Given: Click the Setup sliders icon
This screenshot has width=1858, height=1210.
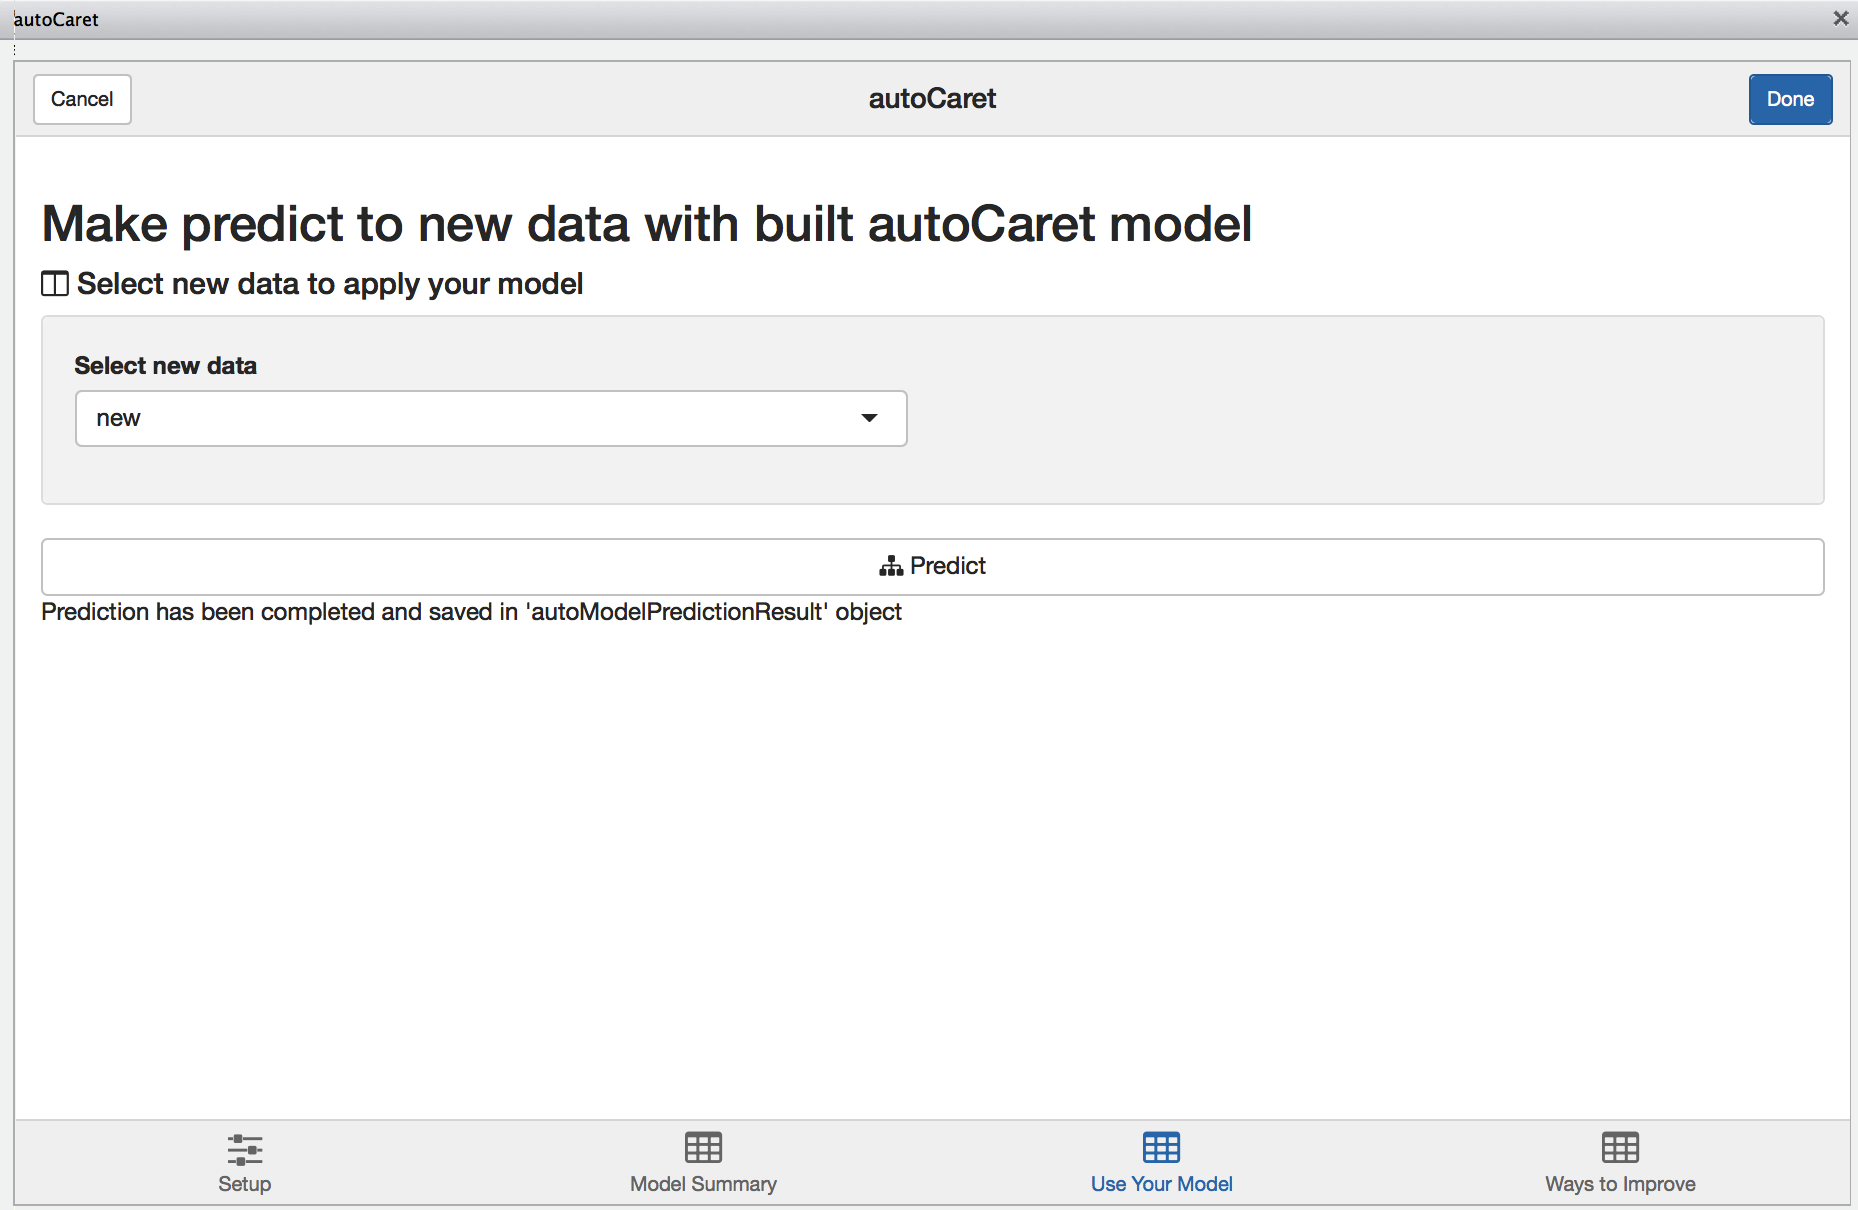Looking at the screenshot, I should tap(245, 1149).
